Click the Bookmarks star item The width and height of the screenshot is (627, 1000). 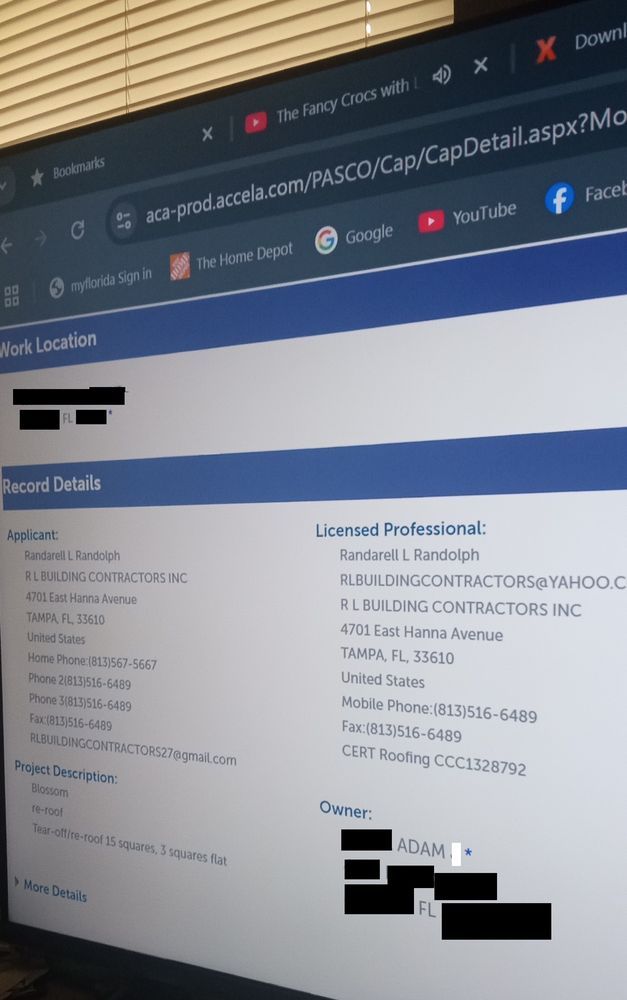coord(66,173)
